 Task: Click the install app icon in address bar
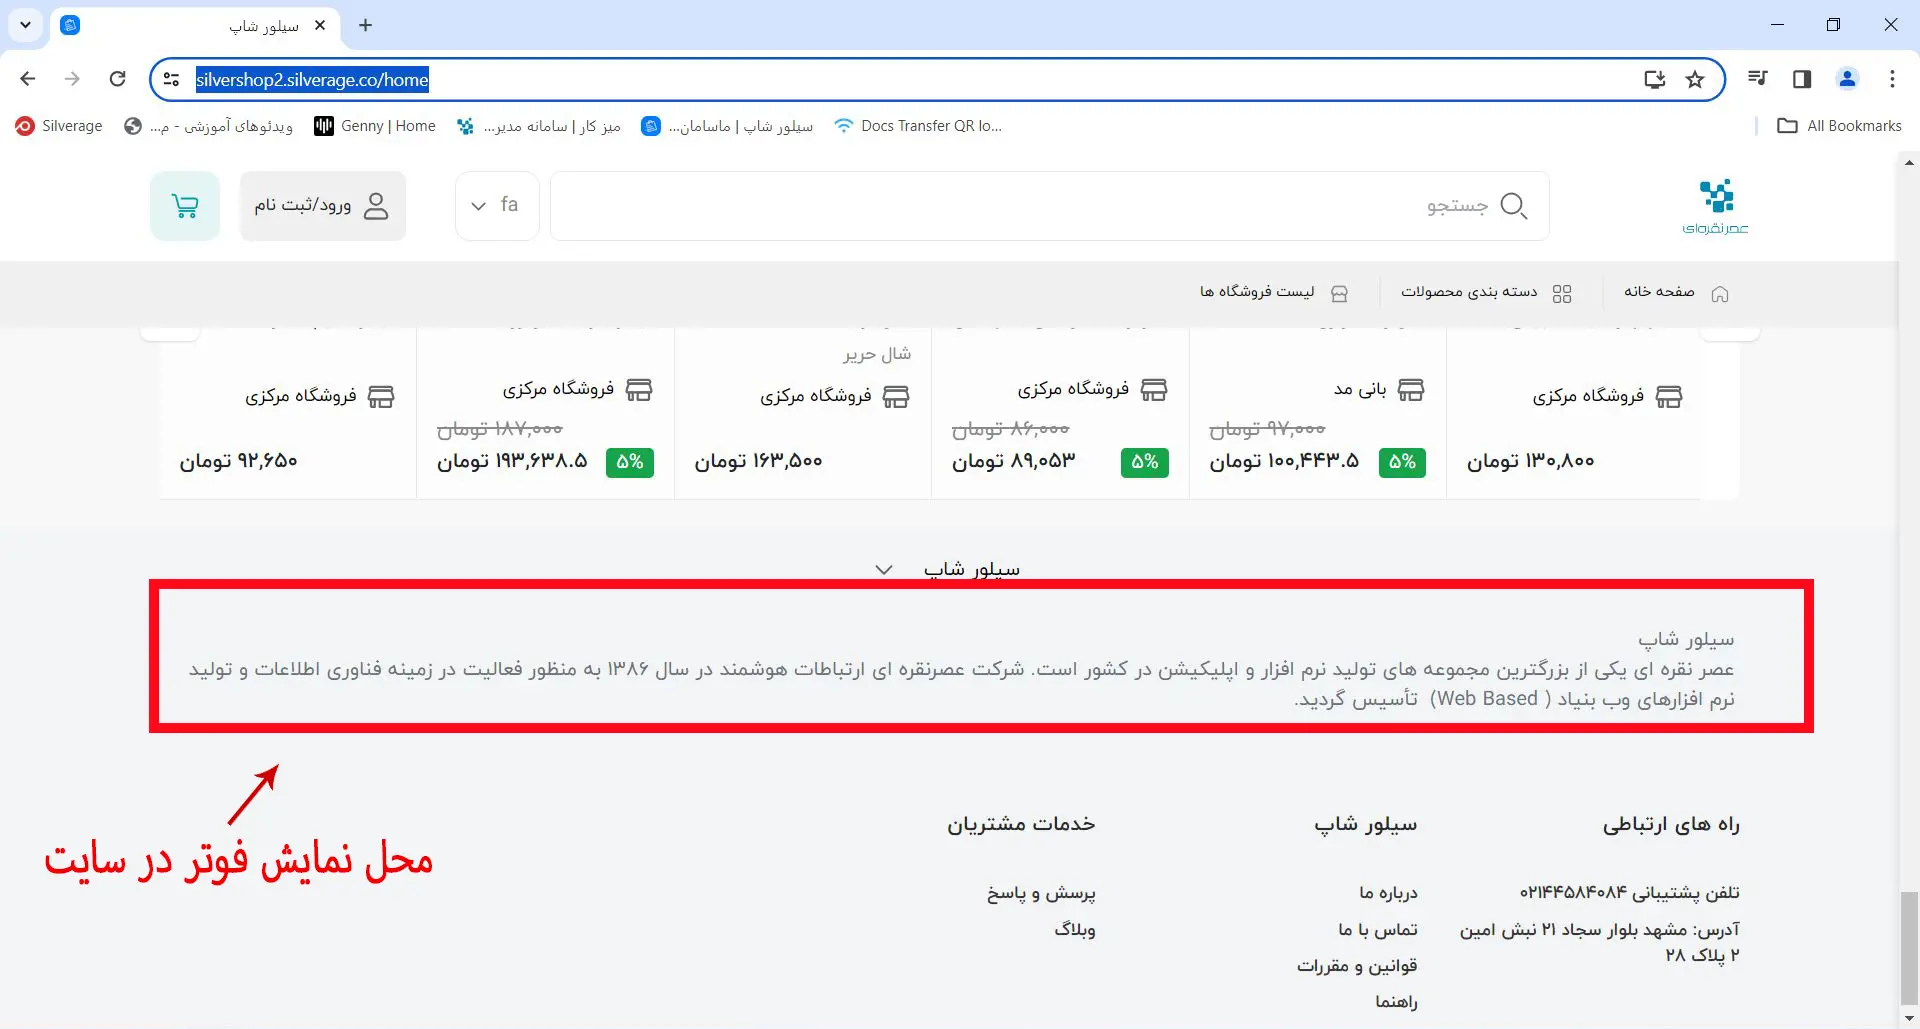tap(1655, 80)
